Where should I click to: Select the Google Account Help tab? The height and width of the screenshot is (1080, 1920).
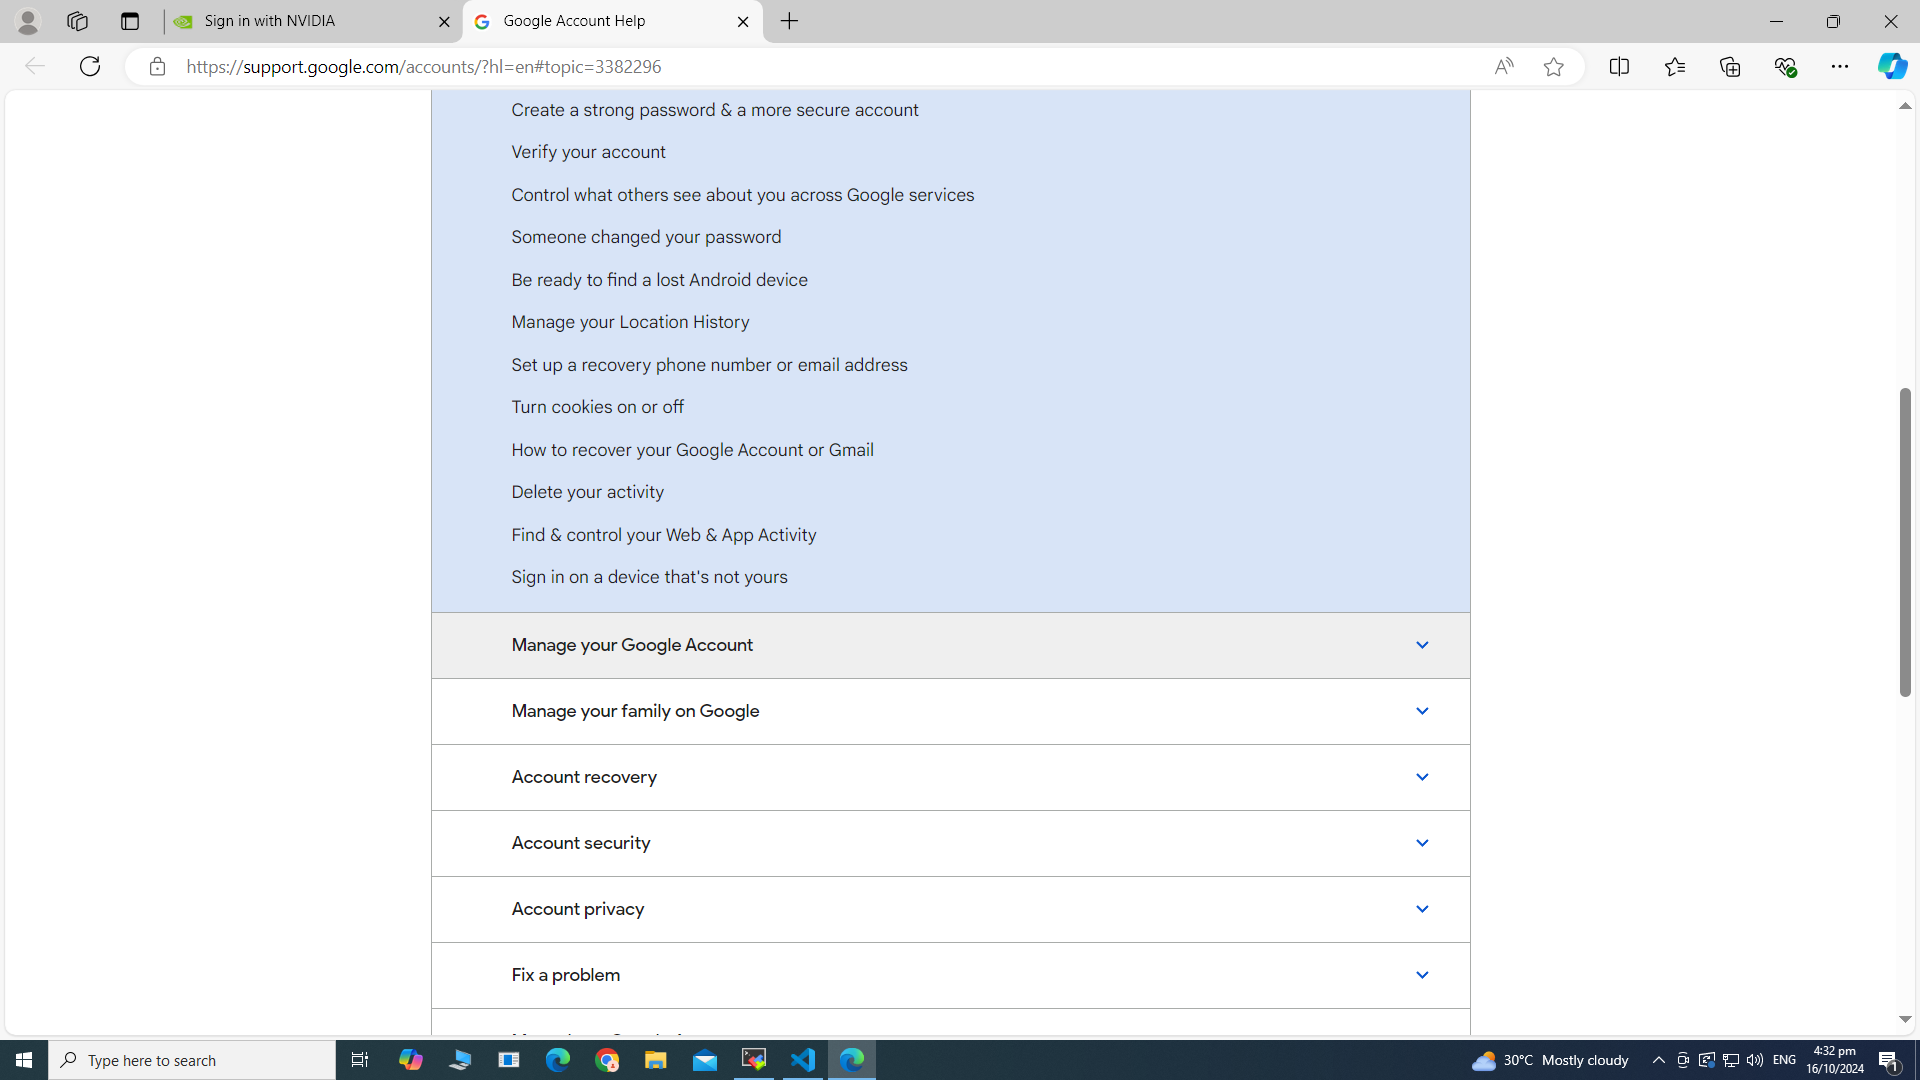tap(612, 21)
